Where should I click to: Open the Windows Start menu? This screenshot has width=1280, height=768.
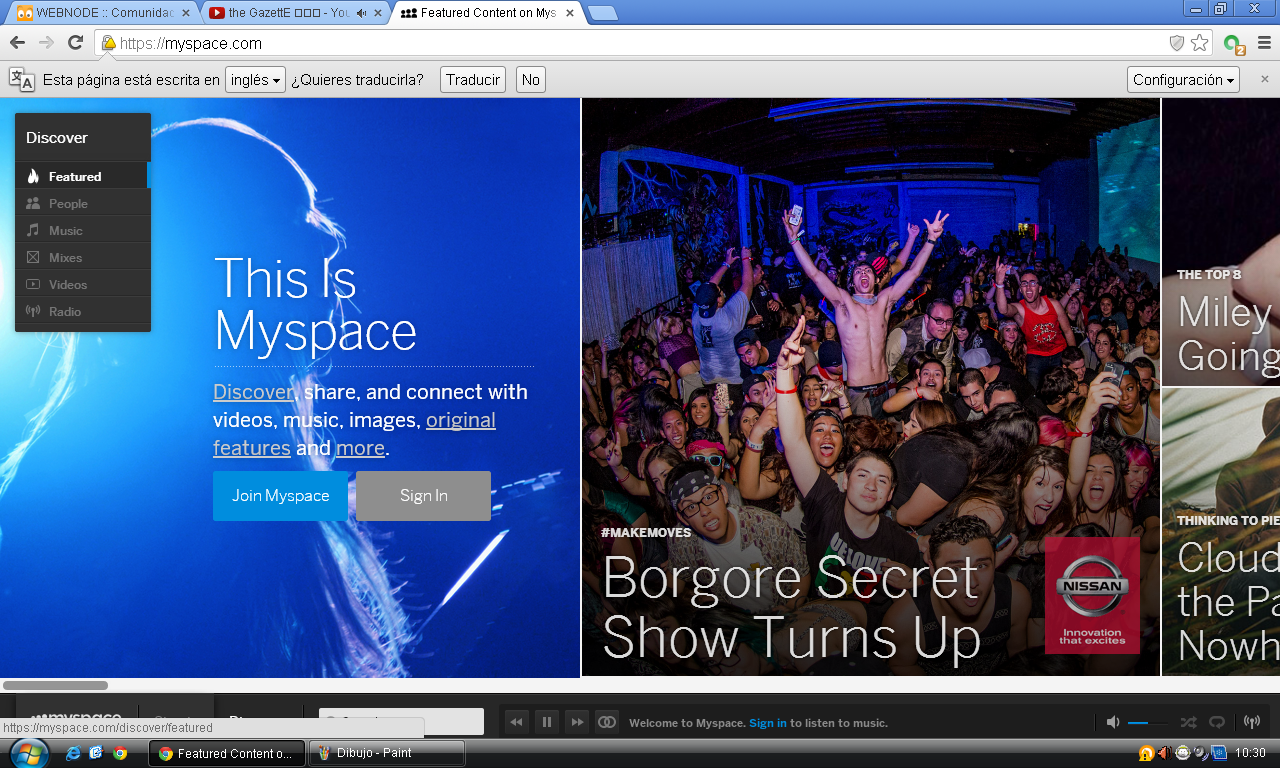pyautogui.click(x=28, y=752)
